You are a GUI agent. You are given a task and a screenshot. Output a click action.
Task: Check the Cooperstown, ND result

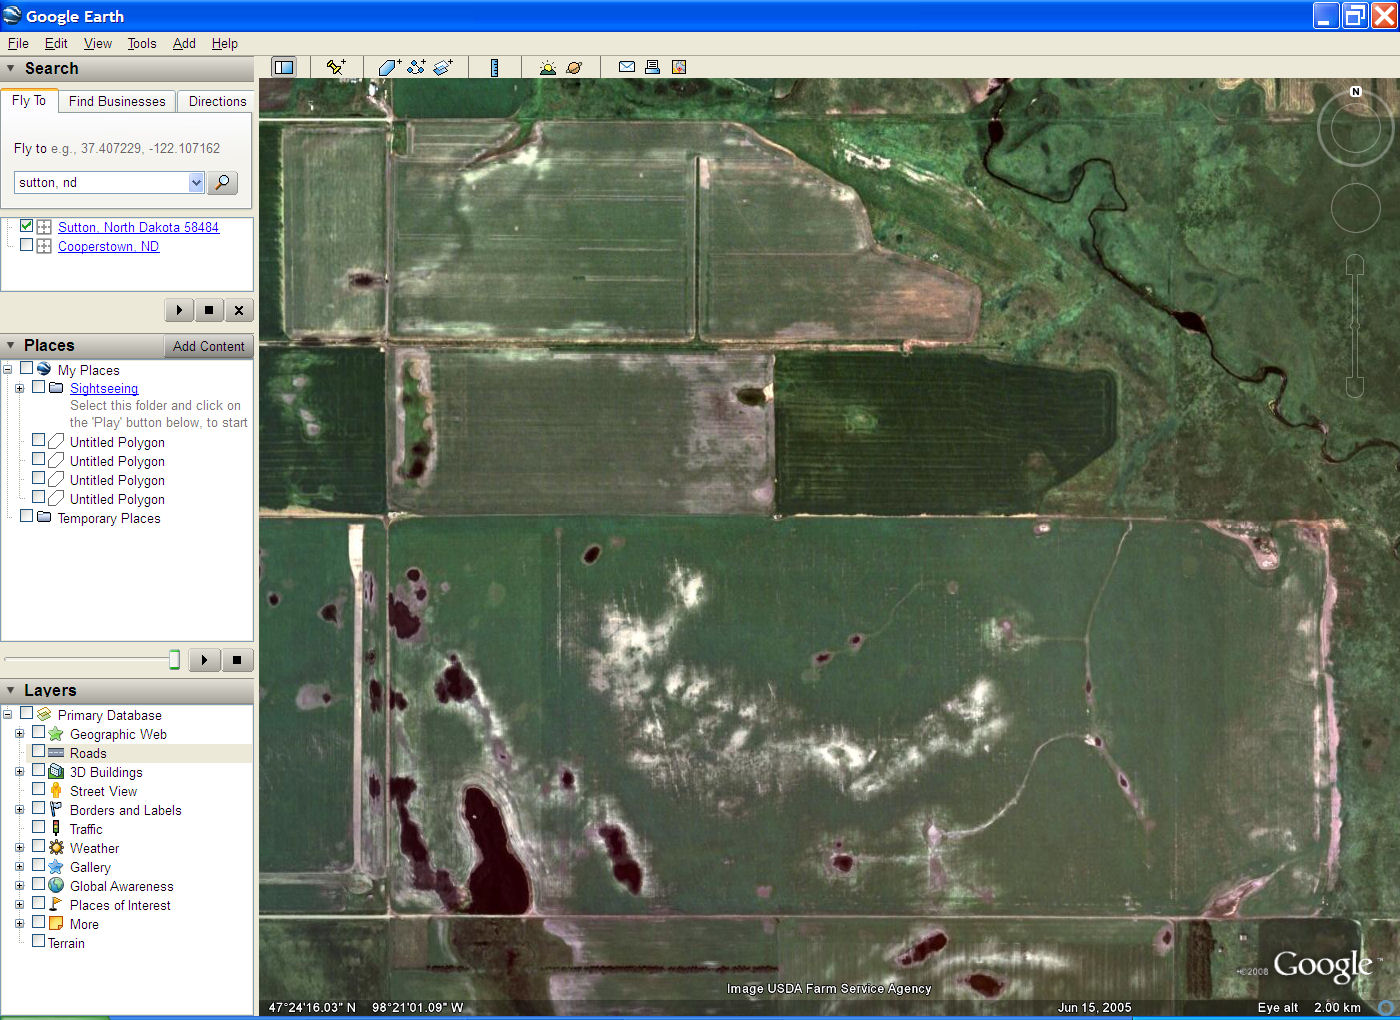click(27, 245)
